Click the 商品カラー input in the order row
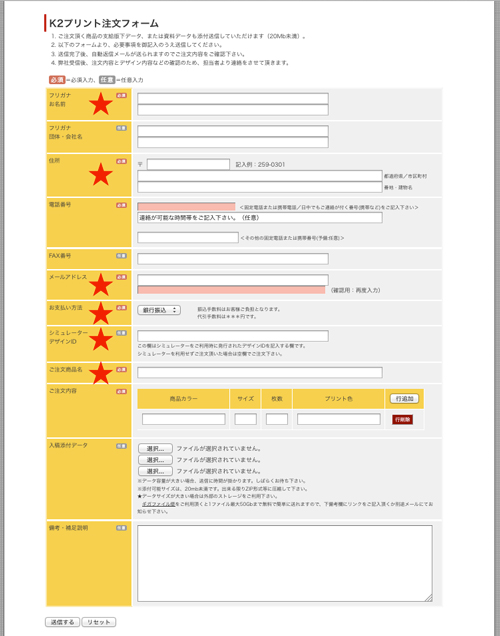The width and height of the screenshot is (500, 636). pos(184,419)
